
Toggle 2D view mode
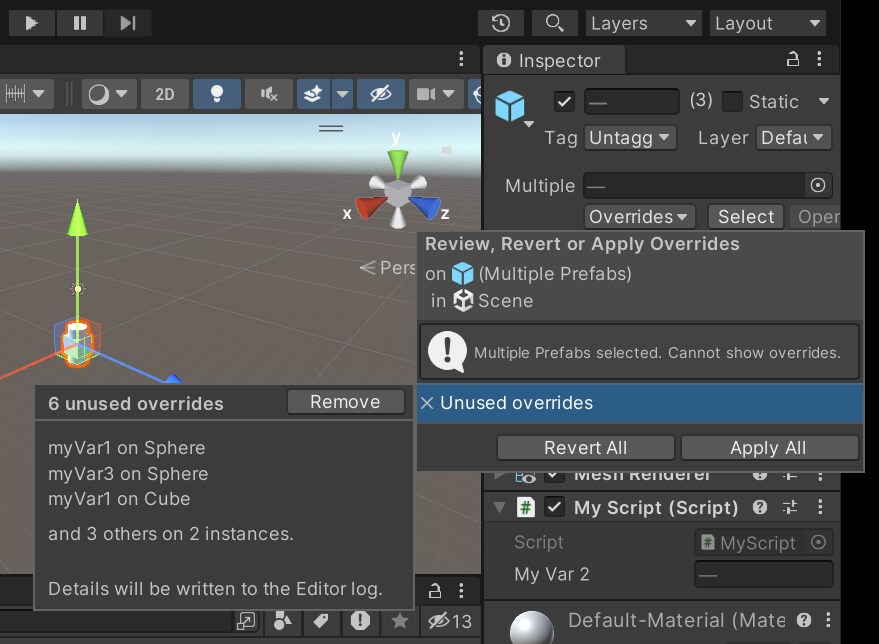pos(165,94)
